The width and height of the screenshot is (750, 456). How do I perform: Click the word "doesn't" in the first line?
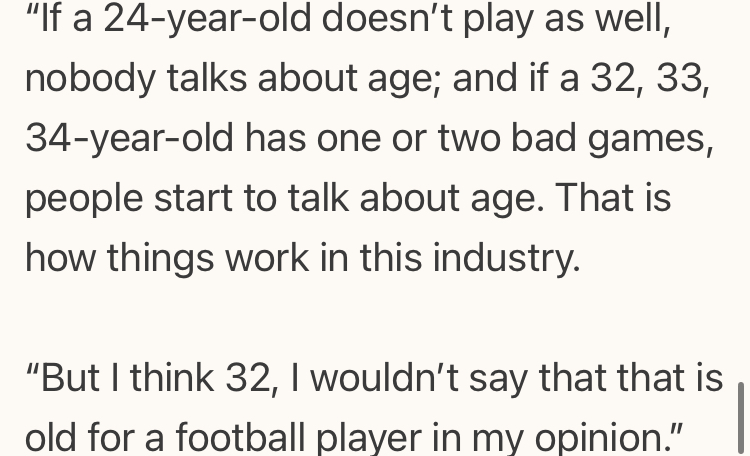tap(396, 18)
